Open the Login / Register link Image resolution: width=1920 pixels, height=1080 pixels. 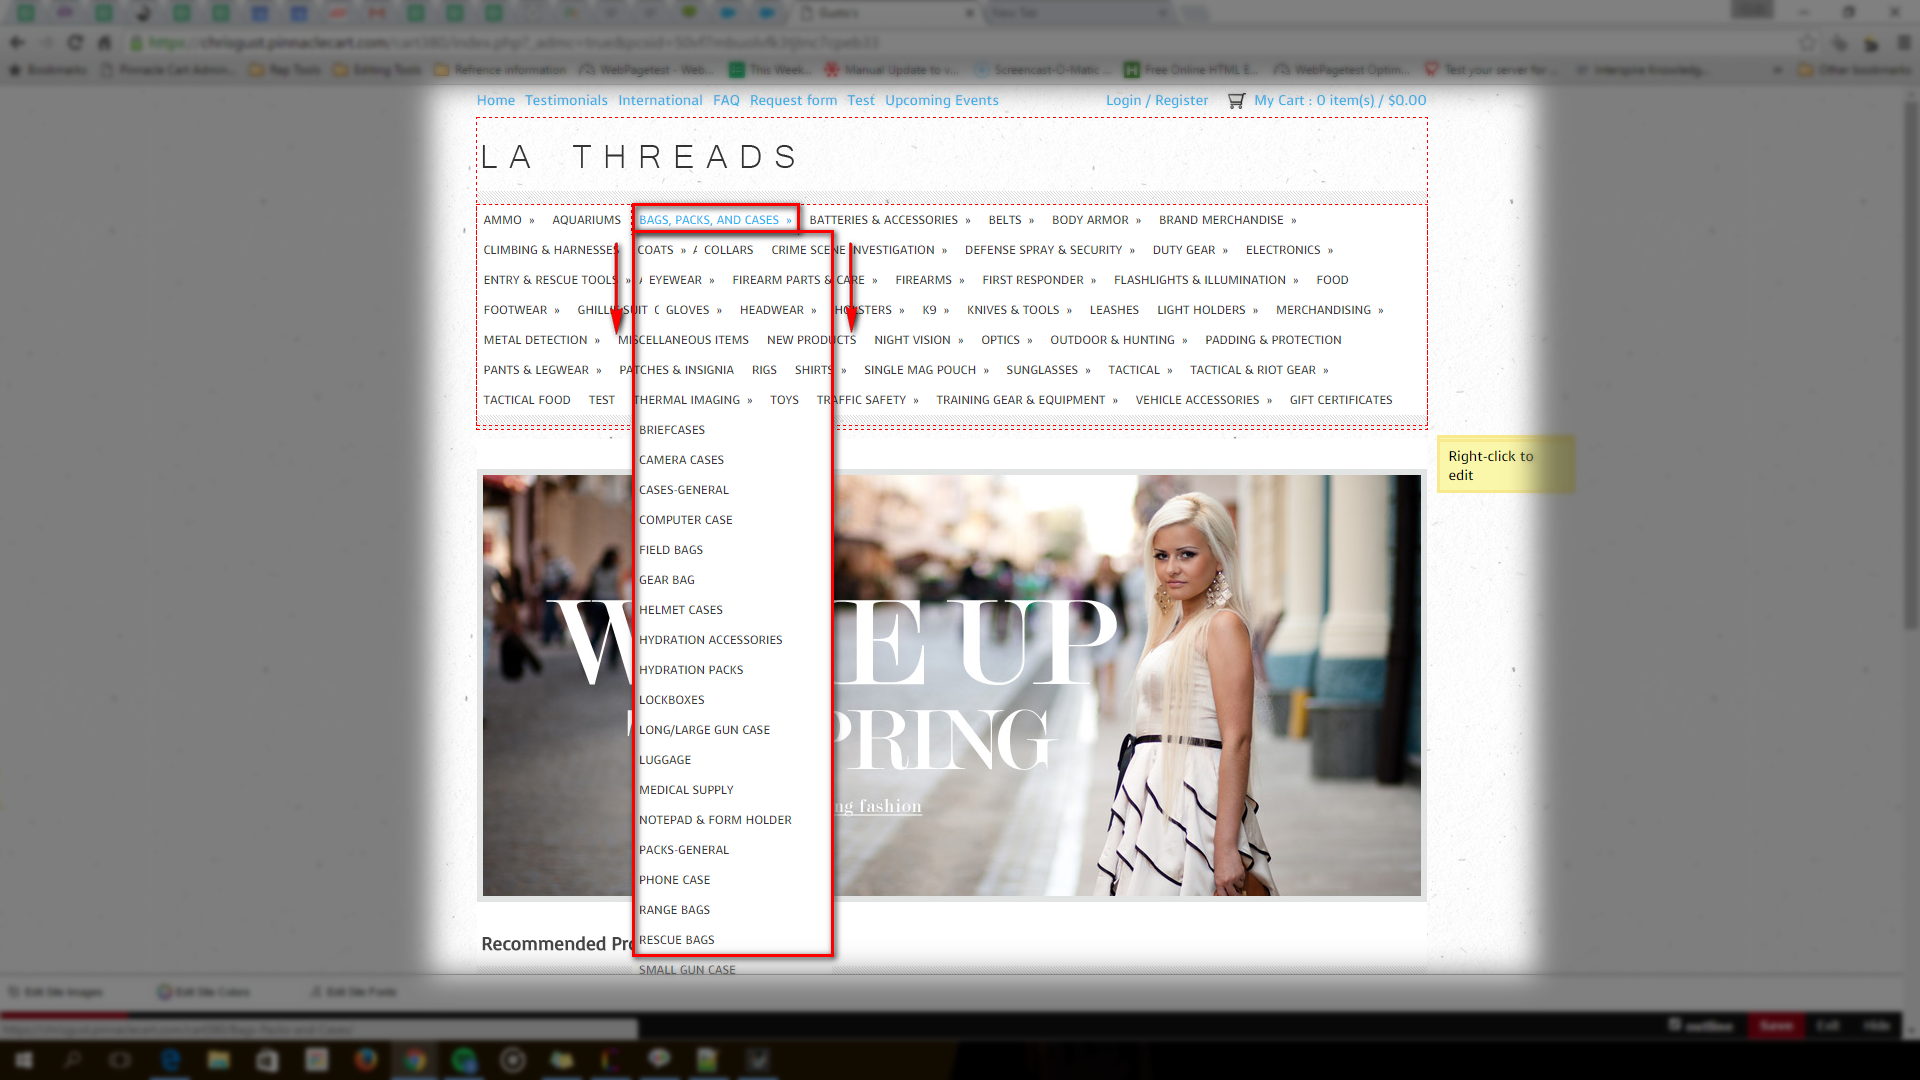point(1156,101)
